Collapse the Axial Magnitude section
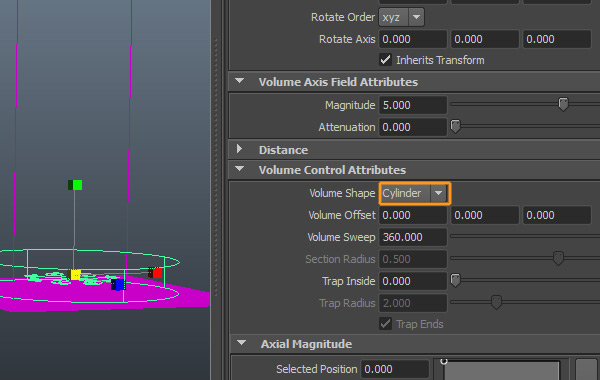The height and width of the screenshot is (380, 600). tap(241, 343)
